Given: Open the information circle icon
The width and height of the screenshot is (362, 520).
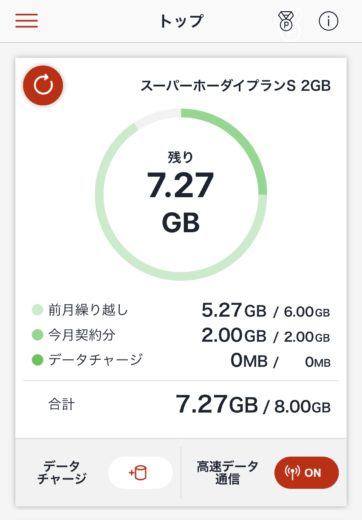Looking at the screenshot, I should 328,21.
